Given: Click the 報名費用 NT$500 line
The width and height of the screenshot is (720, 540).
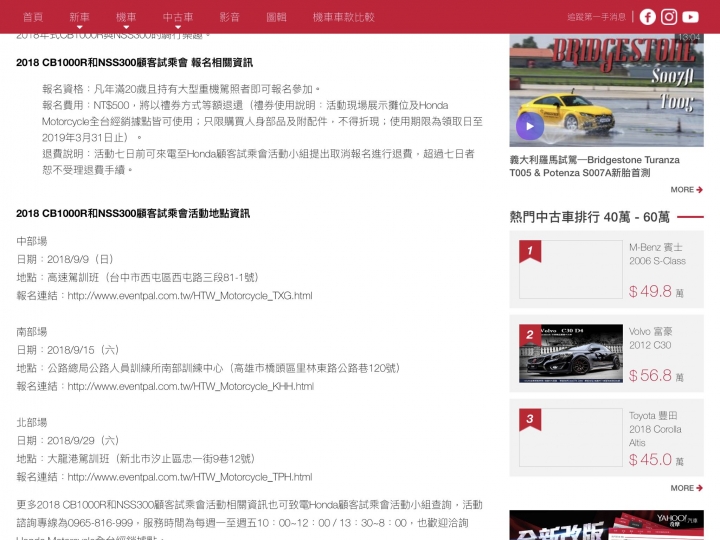Looking at the screenshot, I should pyautogui.click(x=262, y=121).
